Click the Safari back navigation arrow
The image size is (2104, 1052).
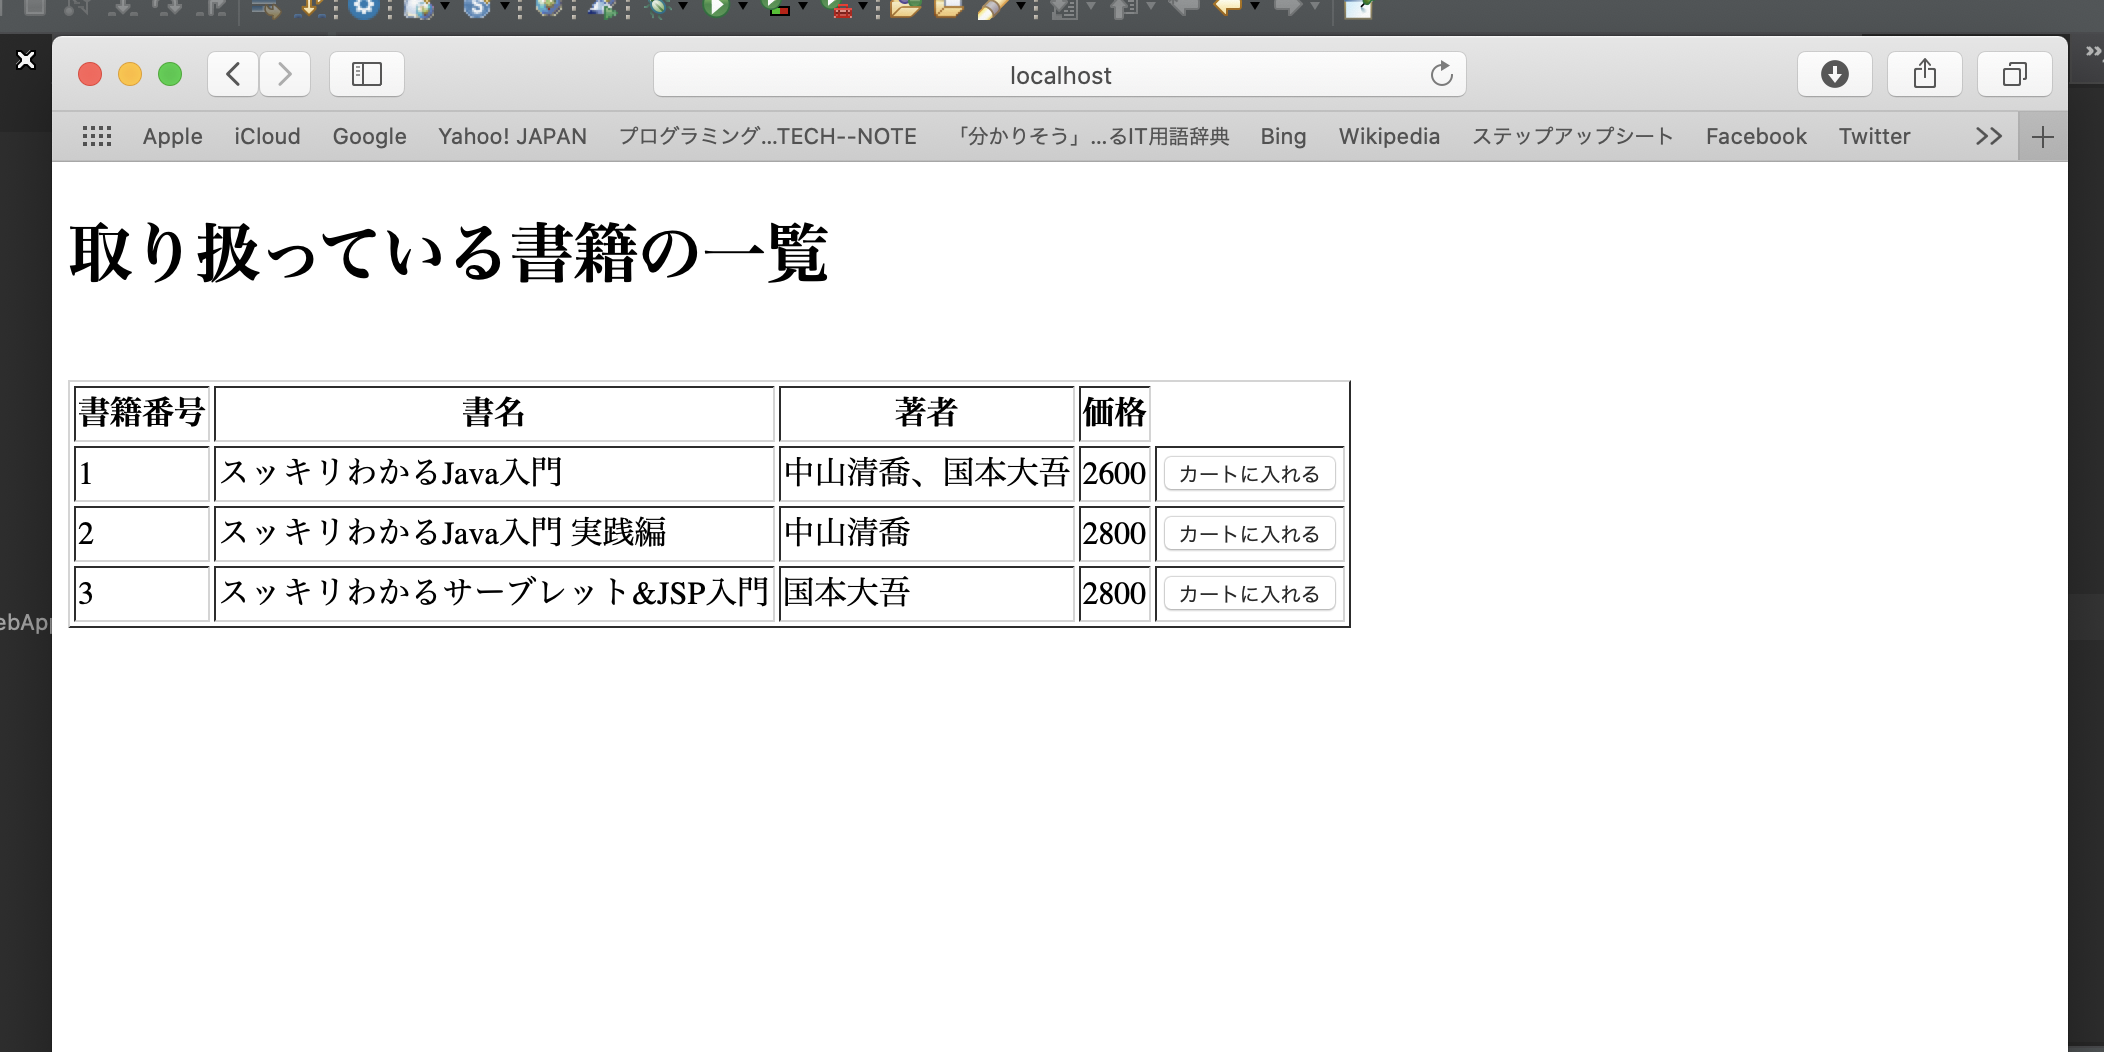(233, 74)
